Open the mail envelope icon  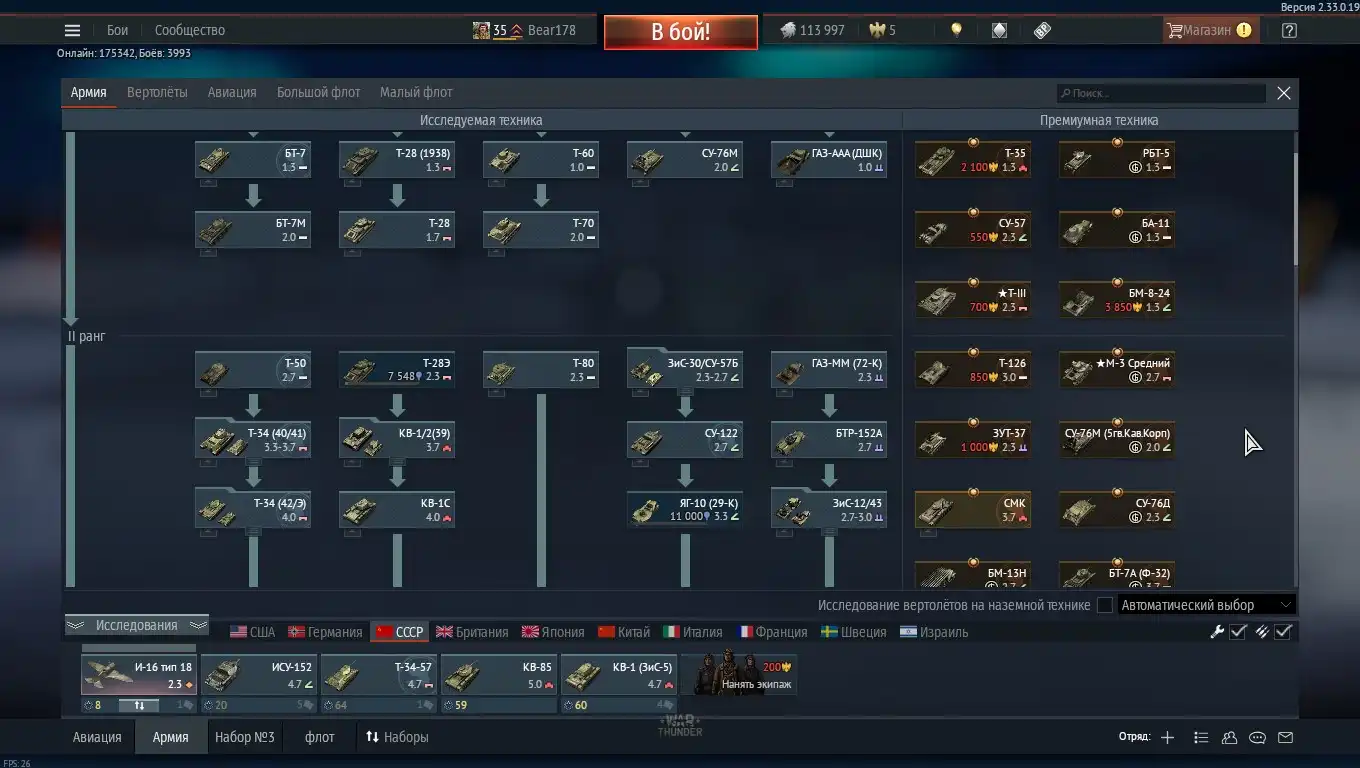(x=1286, y=738)
